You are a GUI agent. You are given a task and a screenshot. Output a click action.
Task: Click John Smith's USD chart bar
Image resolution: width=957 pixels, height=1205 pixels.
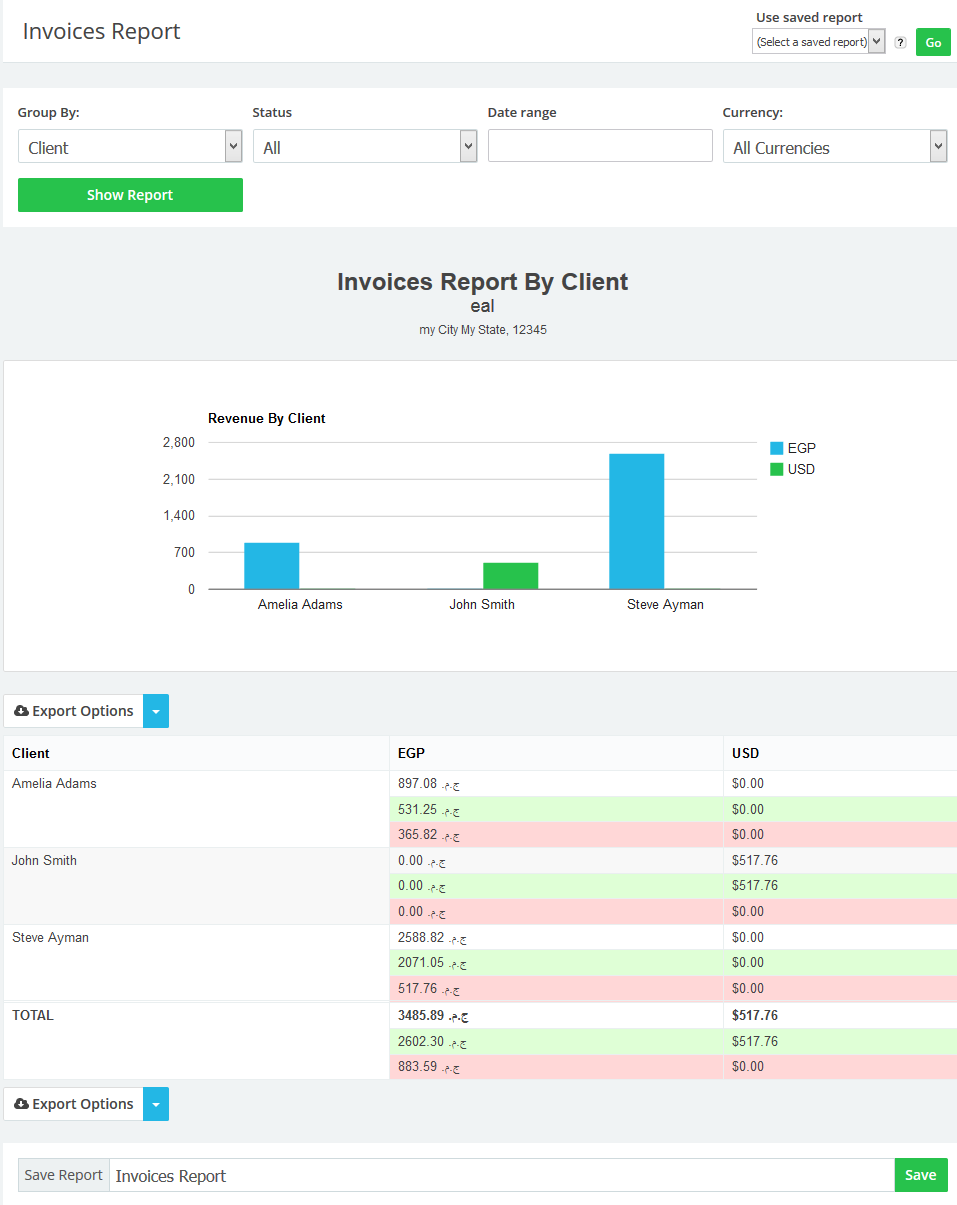click(510, 576)
